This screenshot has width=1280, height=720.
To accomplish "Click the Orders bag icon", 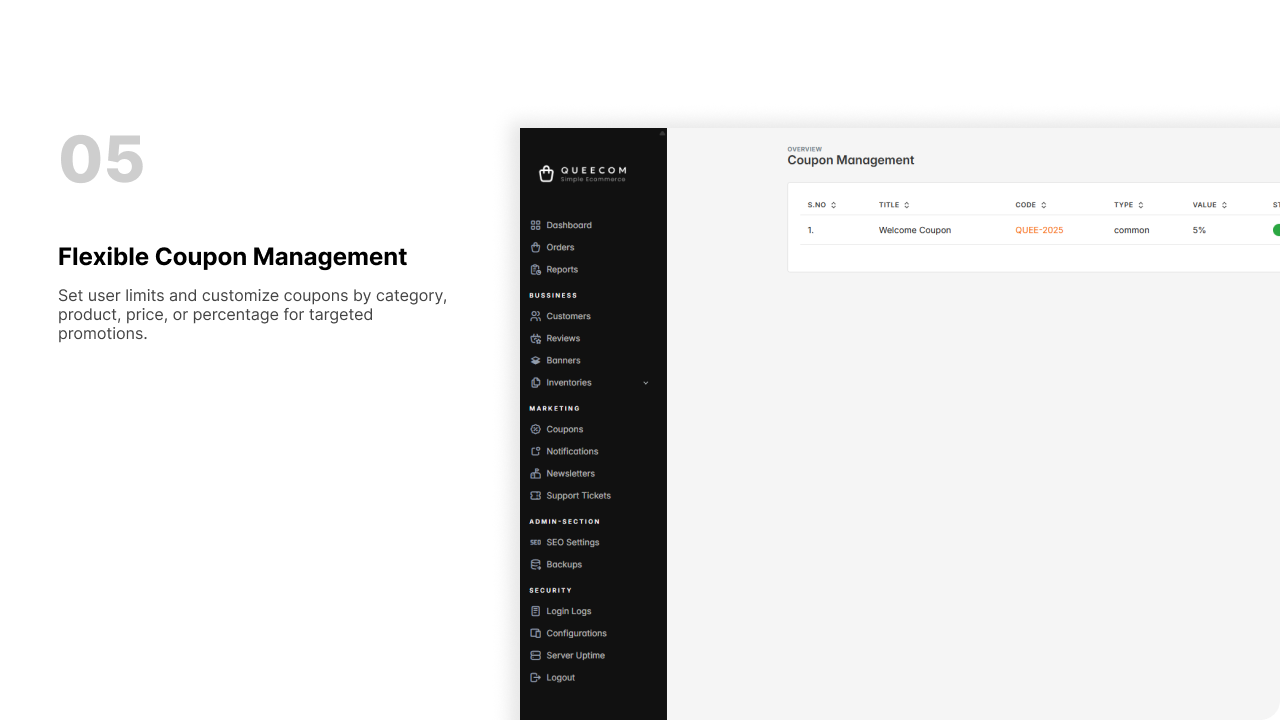I will [535, 247].
